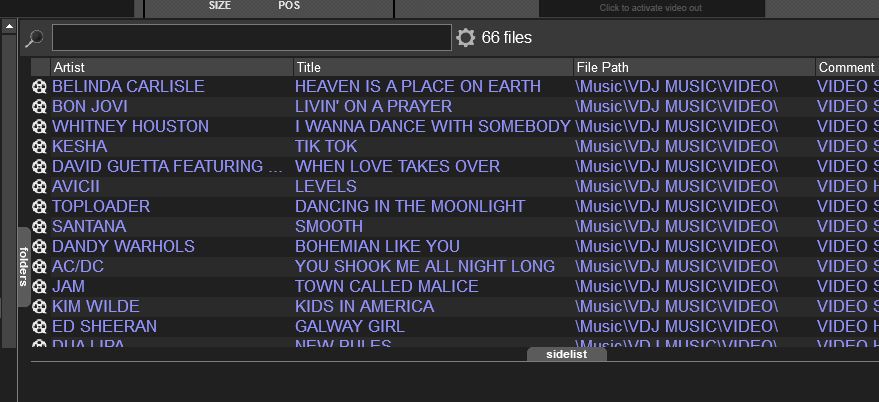Select title BOHEMIAN LIKE YOU
The height and width of the screenshot is (402, 879).
click(x=377, y=246)
